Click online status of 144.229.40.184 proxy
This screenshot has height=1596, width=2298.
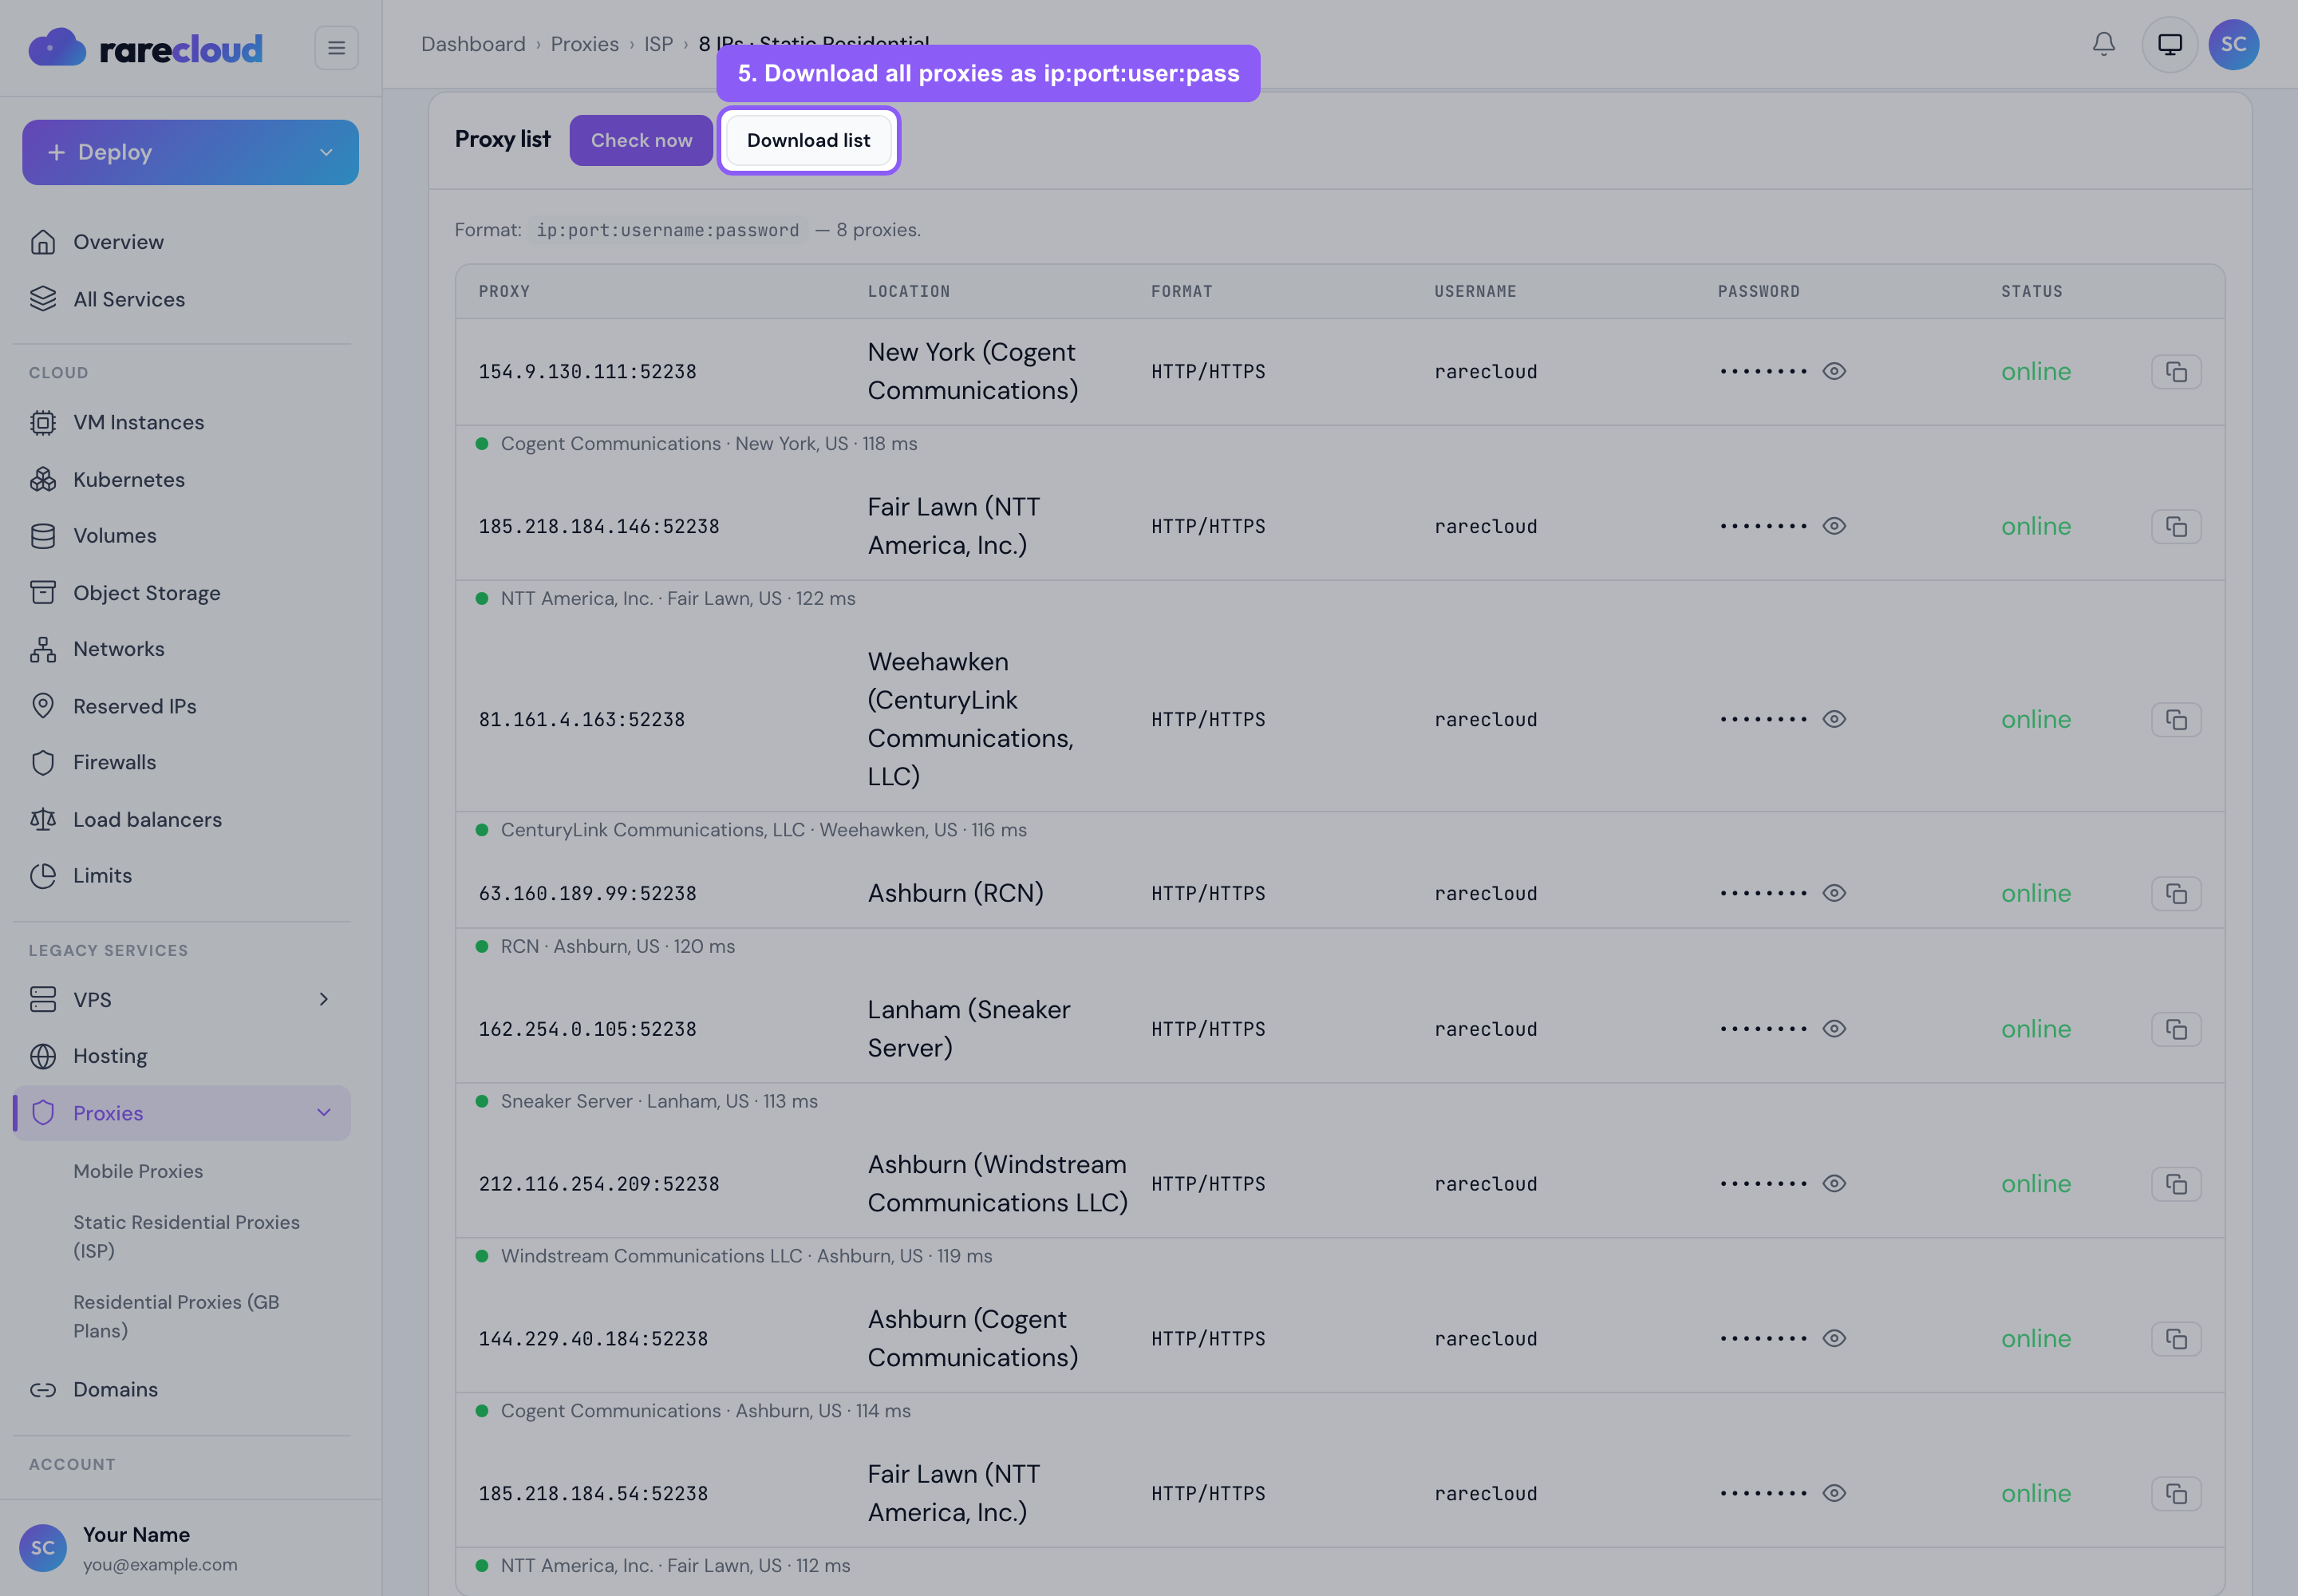2036,1338
